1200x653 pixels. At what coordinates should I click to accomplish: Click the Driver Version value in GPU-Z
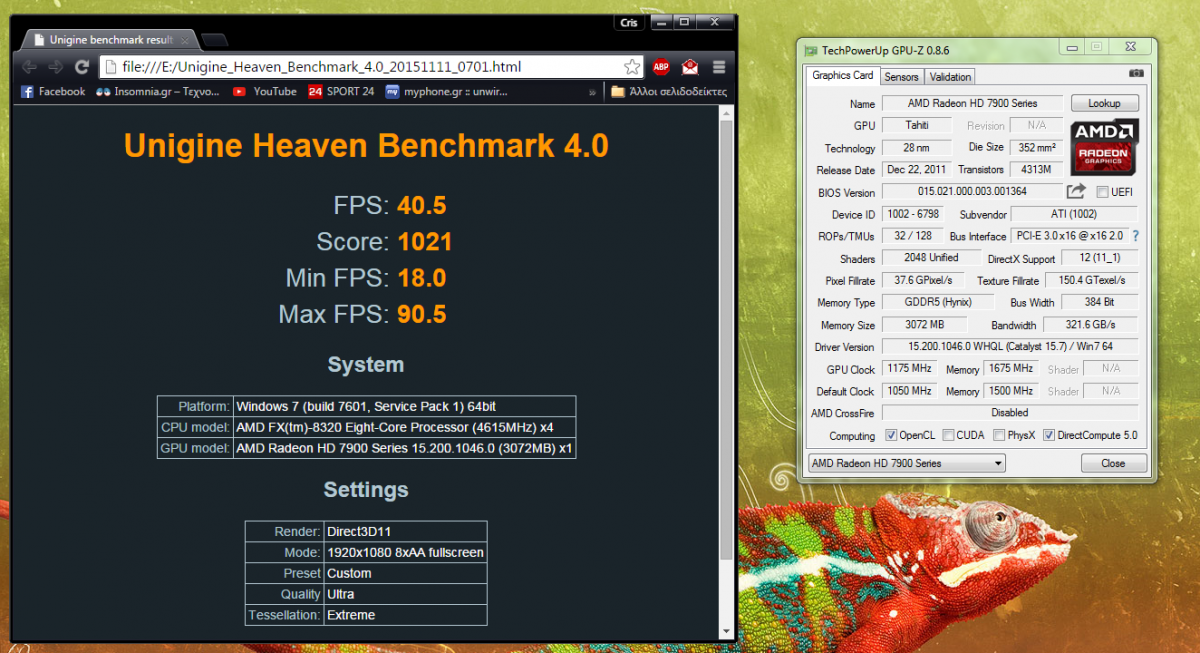1009,347
